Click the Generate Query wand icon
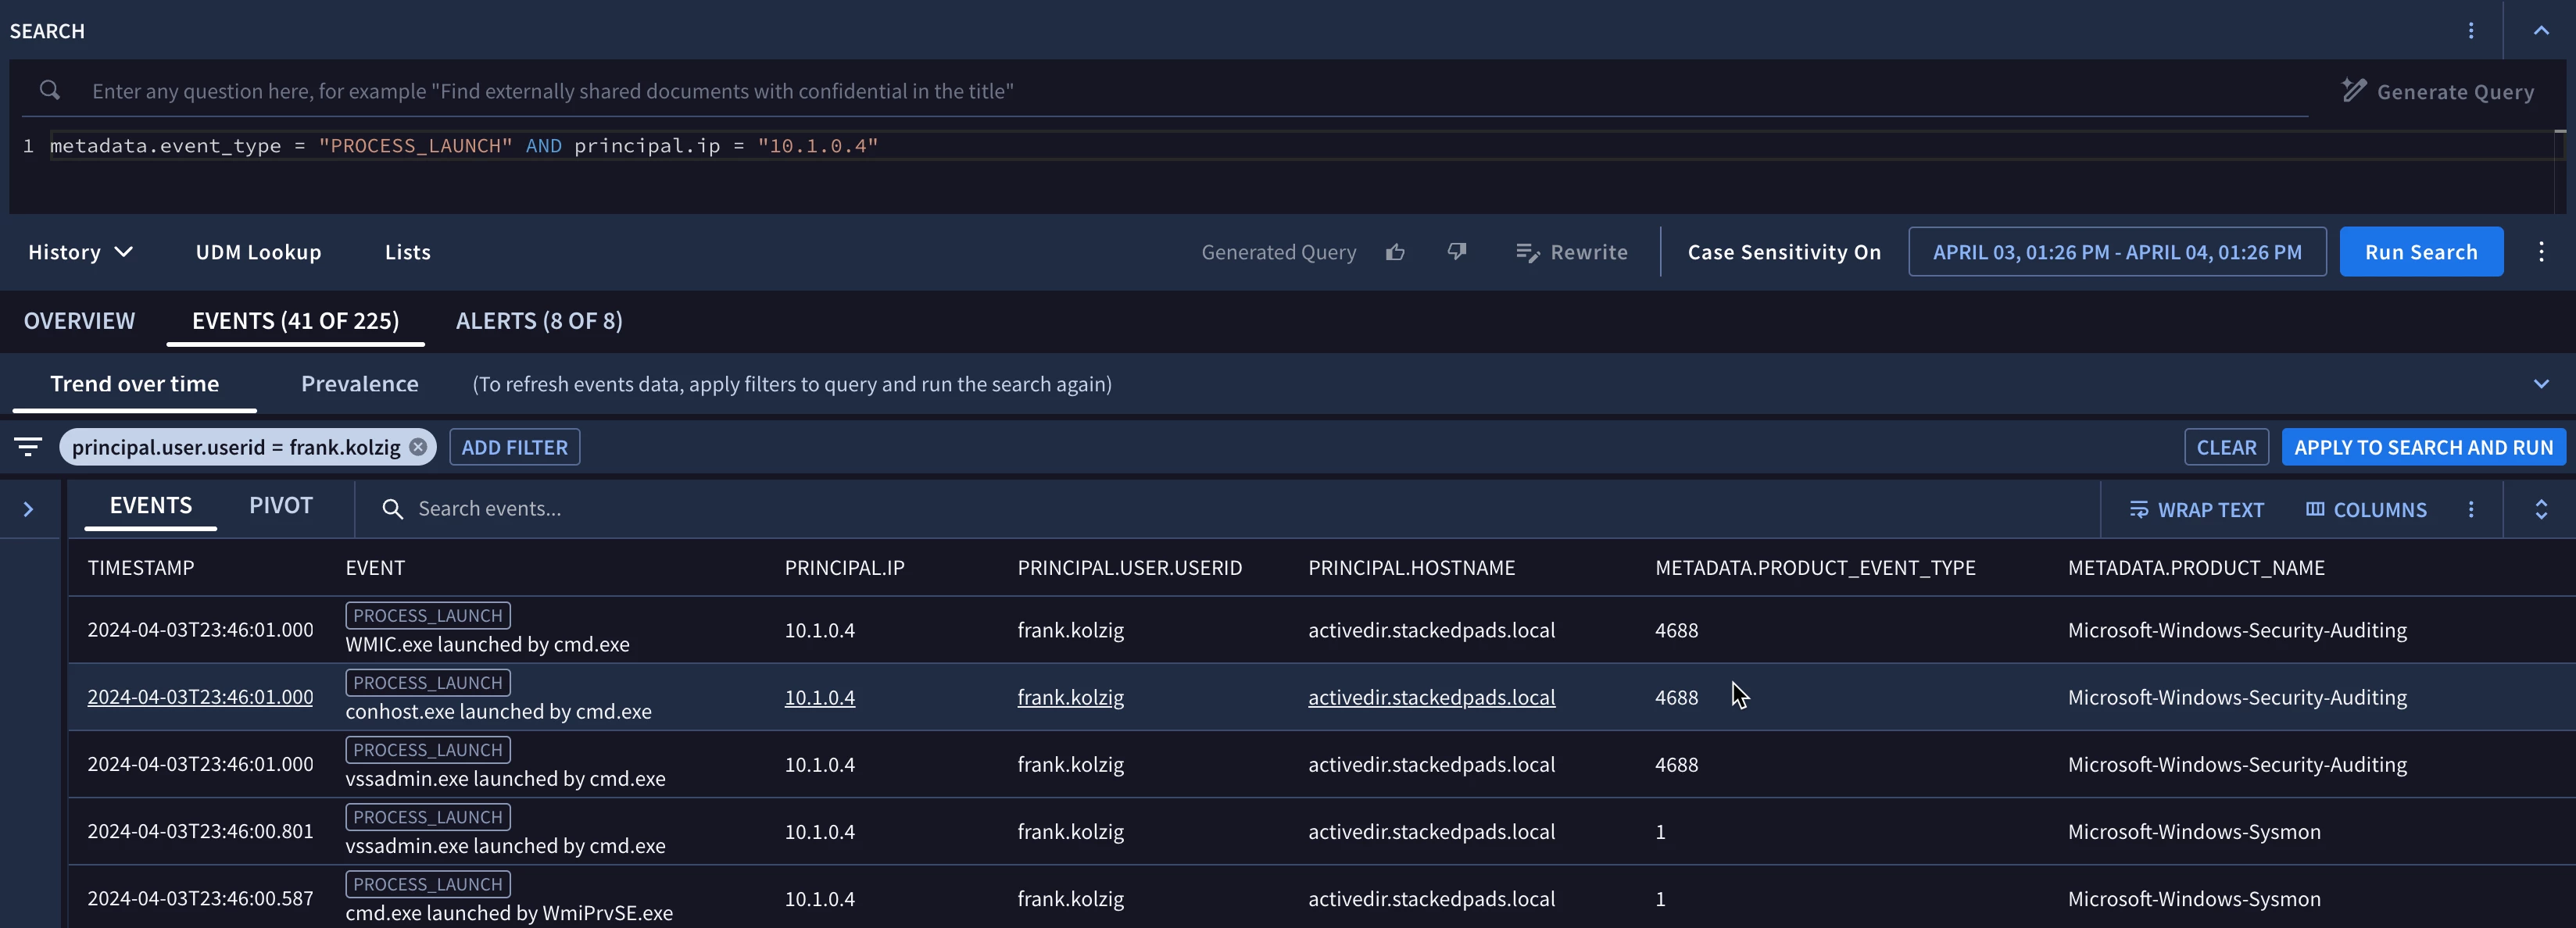 click(2353, 91)
